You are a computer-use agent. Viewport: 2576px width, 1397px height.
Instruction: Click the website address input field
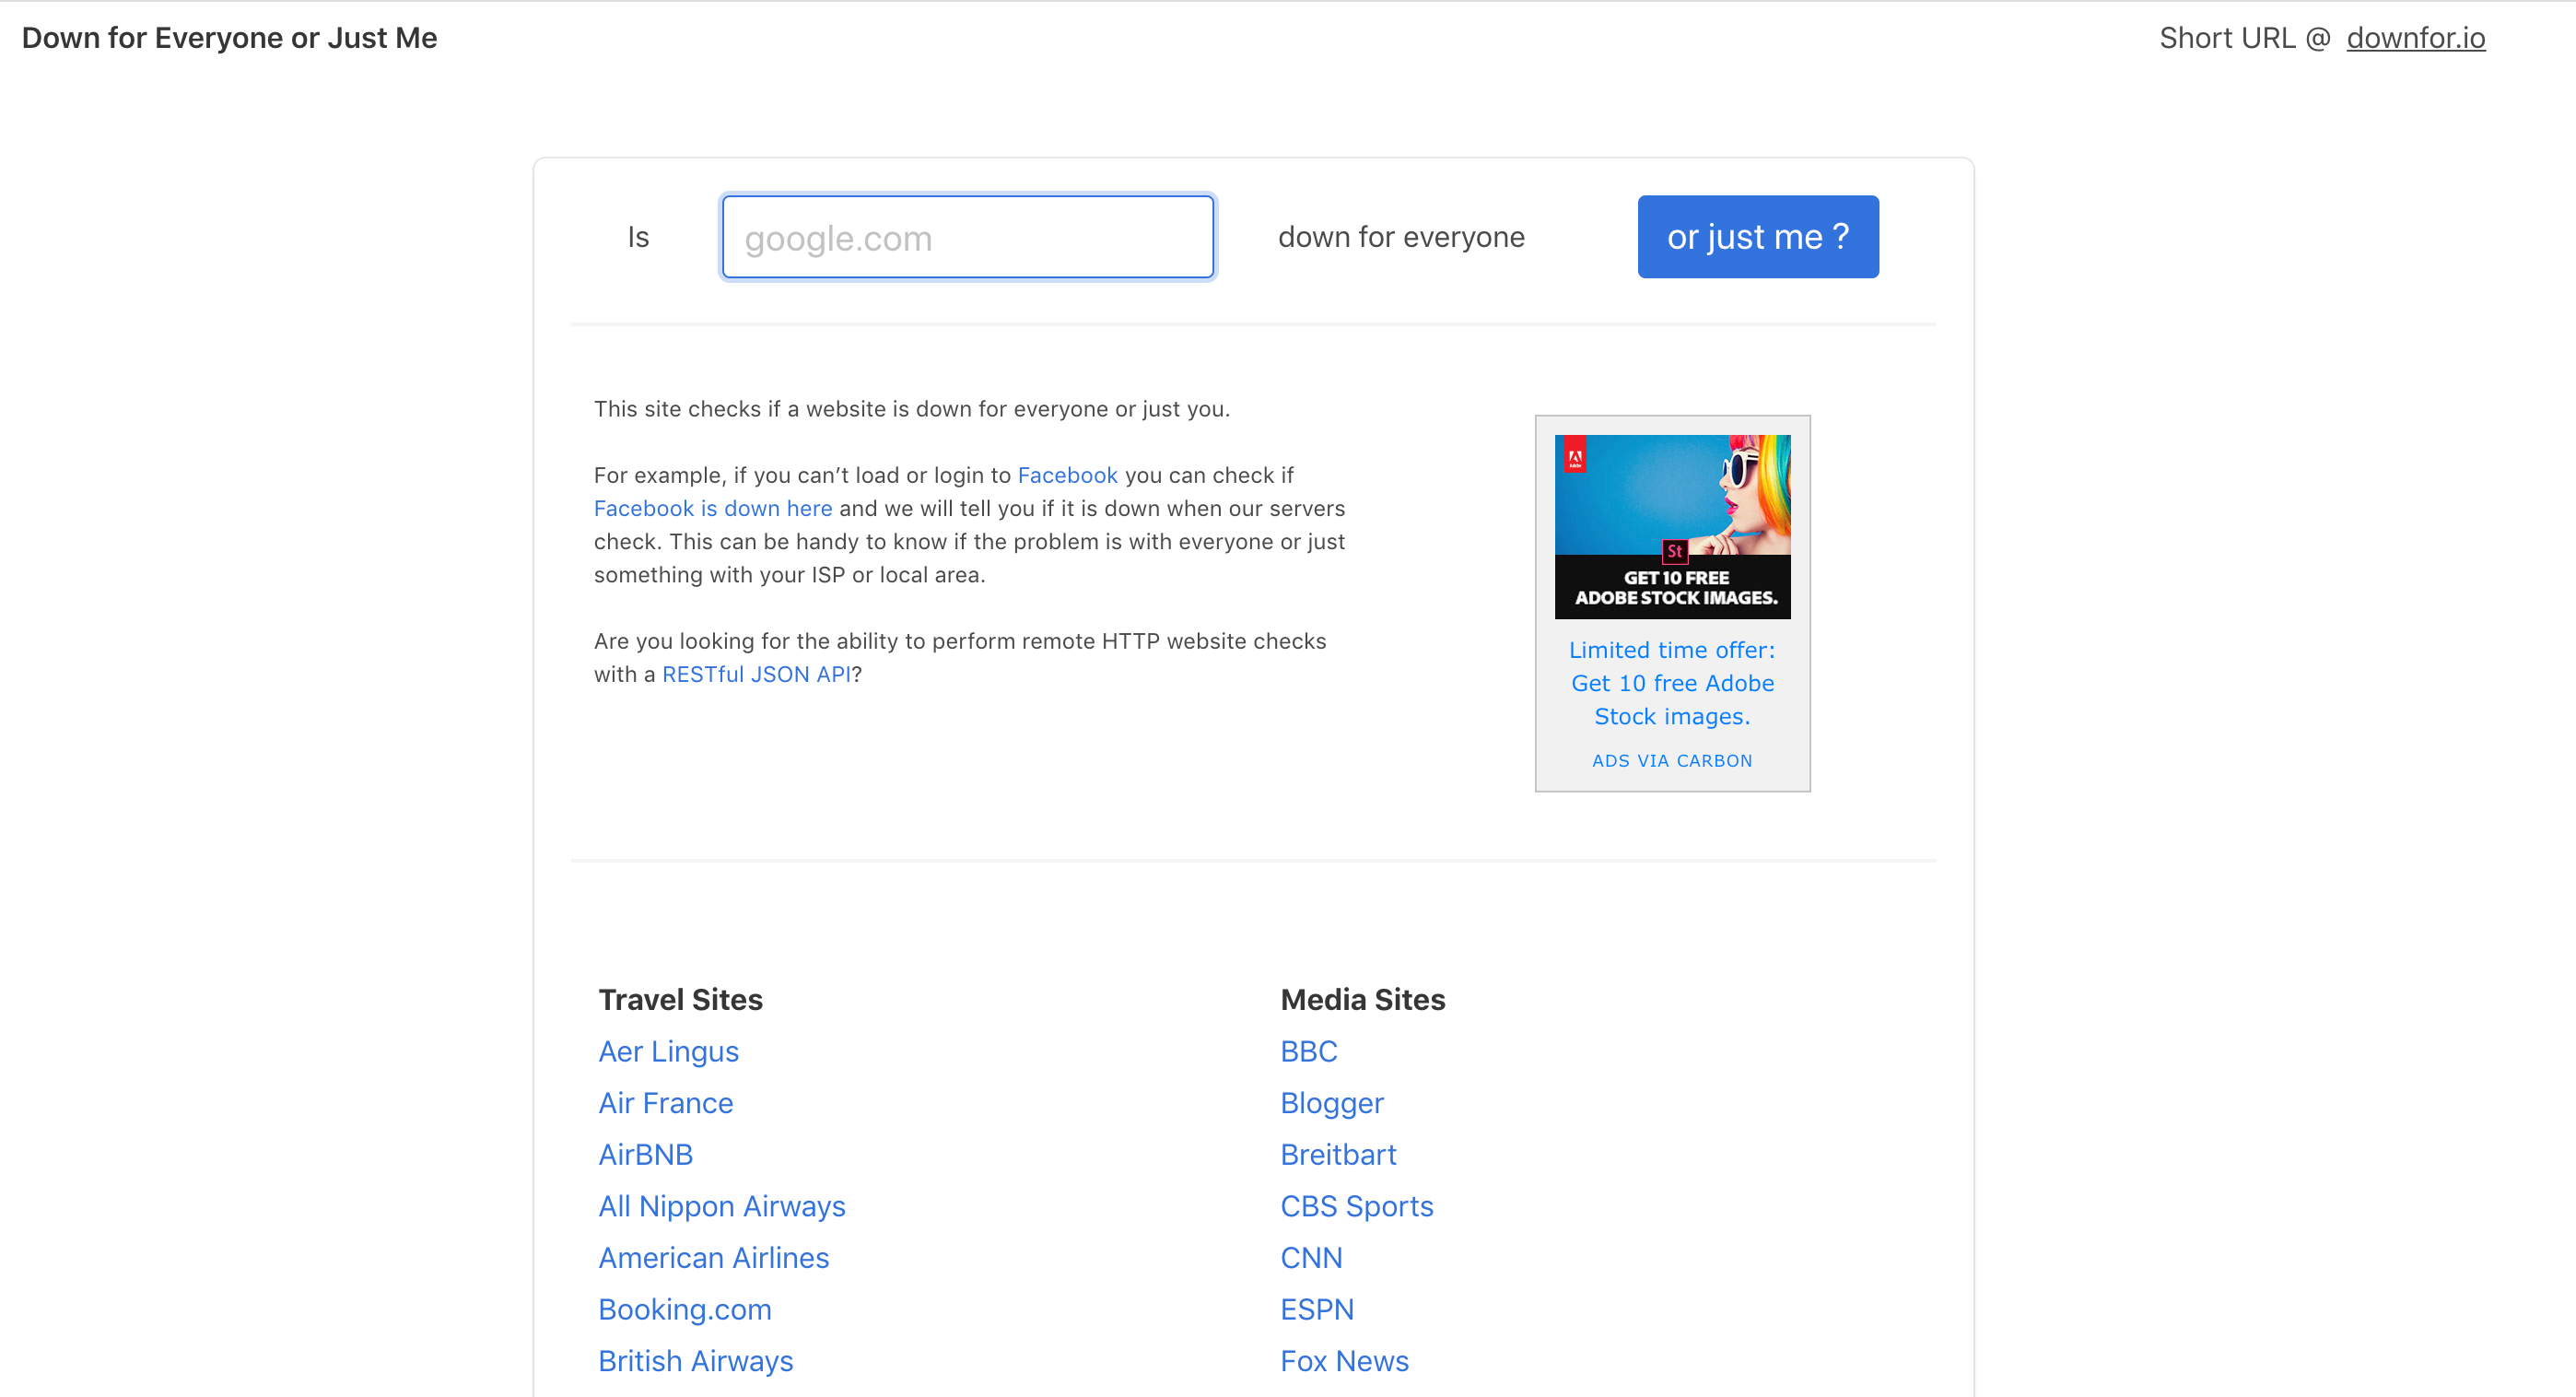tap(967, 237)
